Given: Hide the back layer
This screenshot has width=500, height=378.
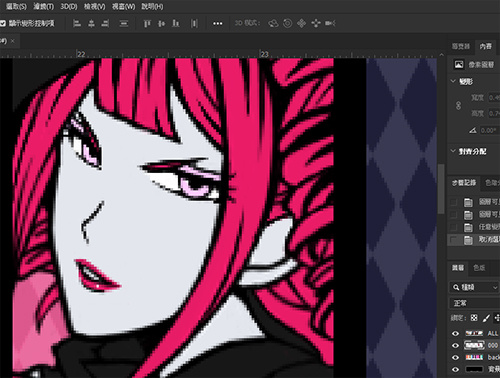Looking at the screenshot, I should tap(455, 357).
